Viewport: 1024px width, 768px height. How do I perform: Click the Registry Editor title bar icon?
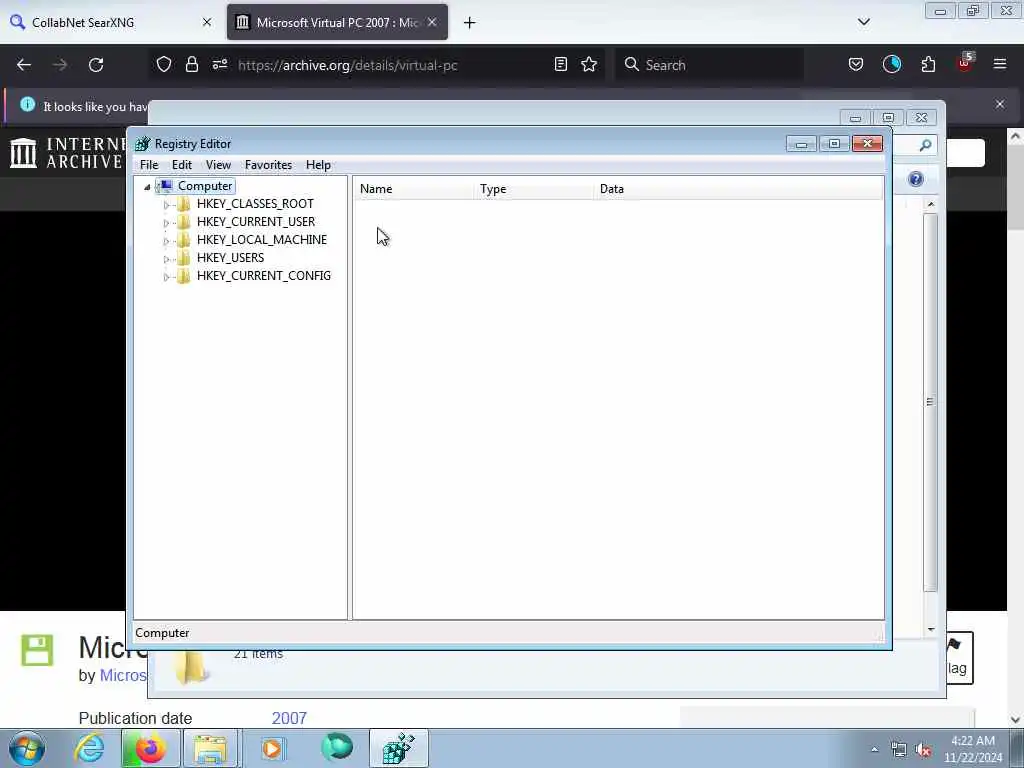pos(142,144)
